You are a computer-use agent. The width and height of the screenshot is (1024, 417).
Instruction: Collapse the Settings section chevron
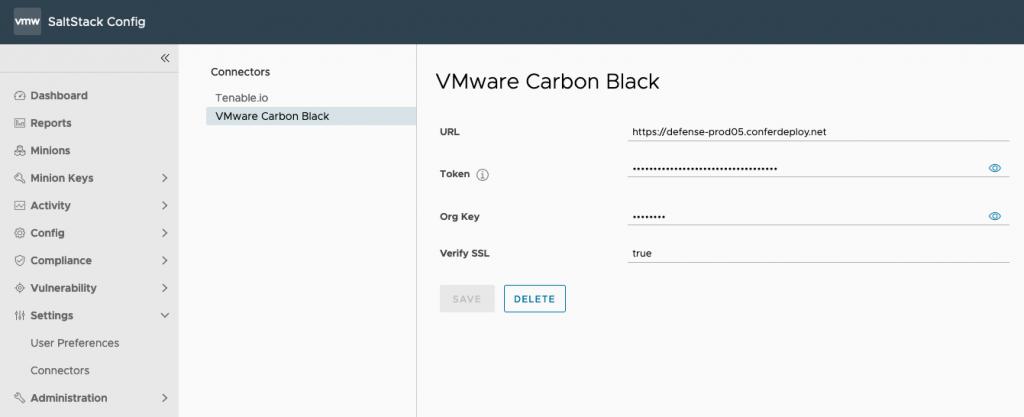click(x=164, y=316)
